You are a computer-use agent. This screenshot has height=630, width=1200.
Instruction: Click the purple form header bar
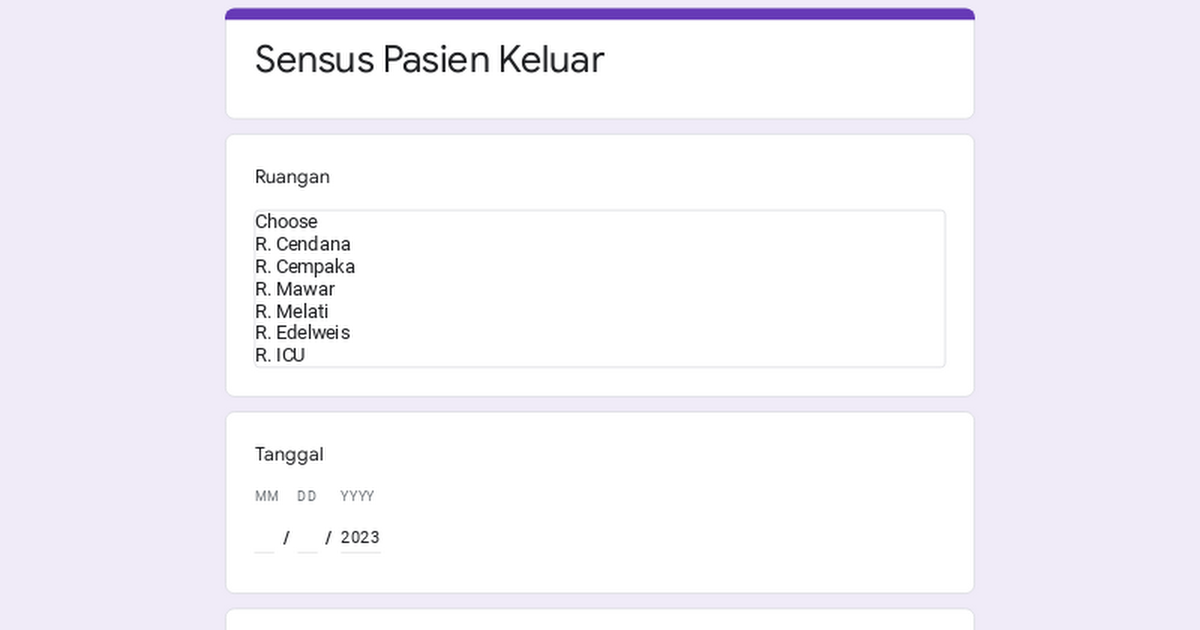600,14
